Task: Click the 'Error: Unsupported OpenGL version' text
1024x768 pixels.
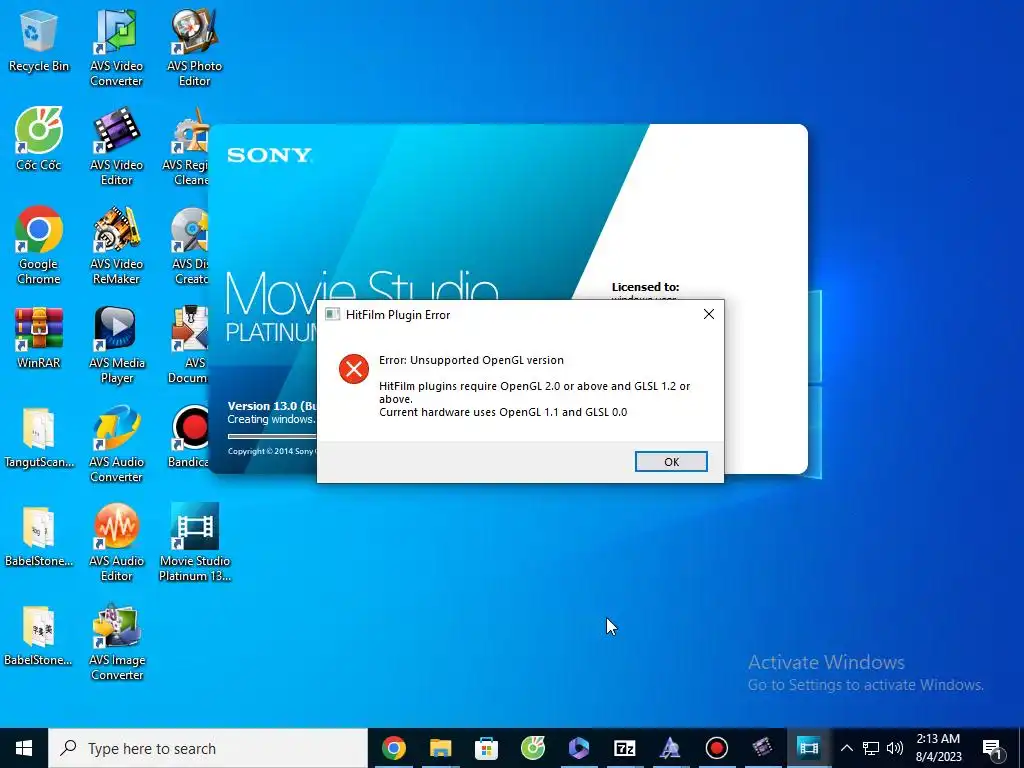Action: coord(471,360)
